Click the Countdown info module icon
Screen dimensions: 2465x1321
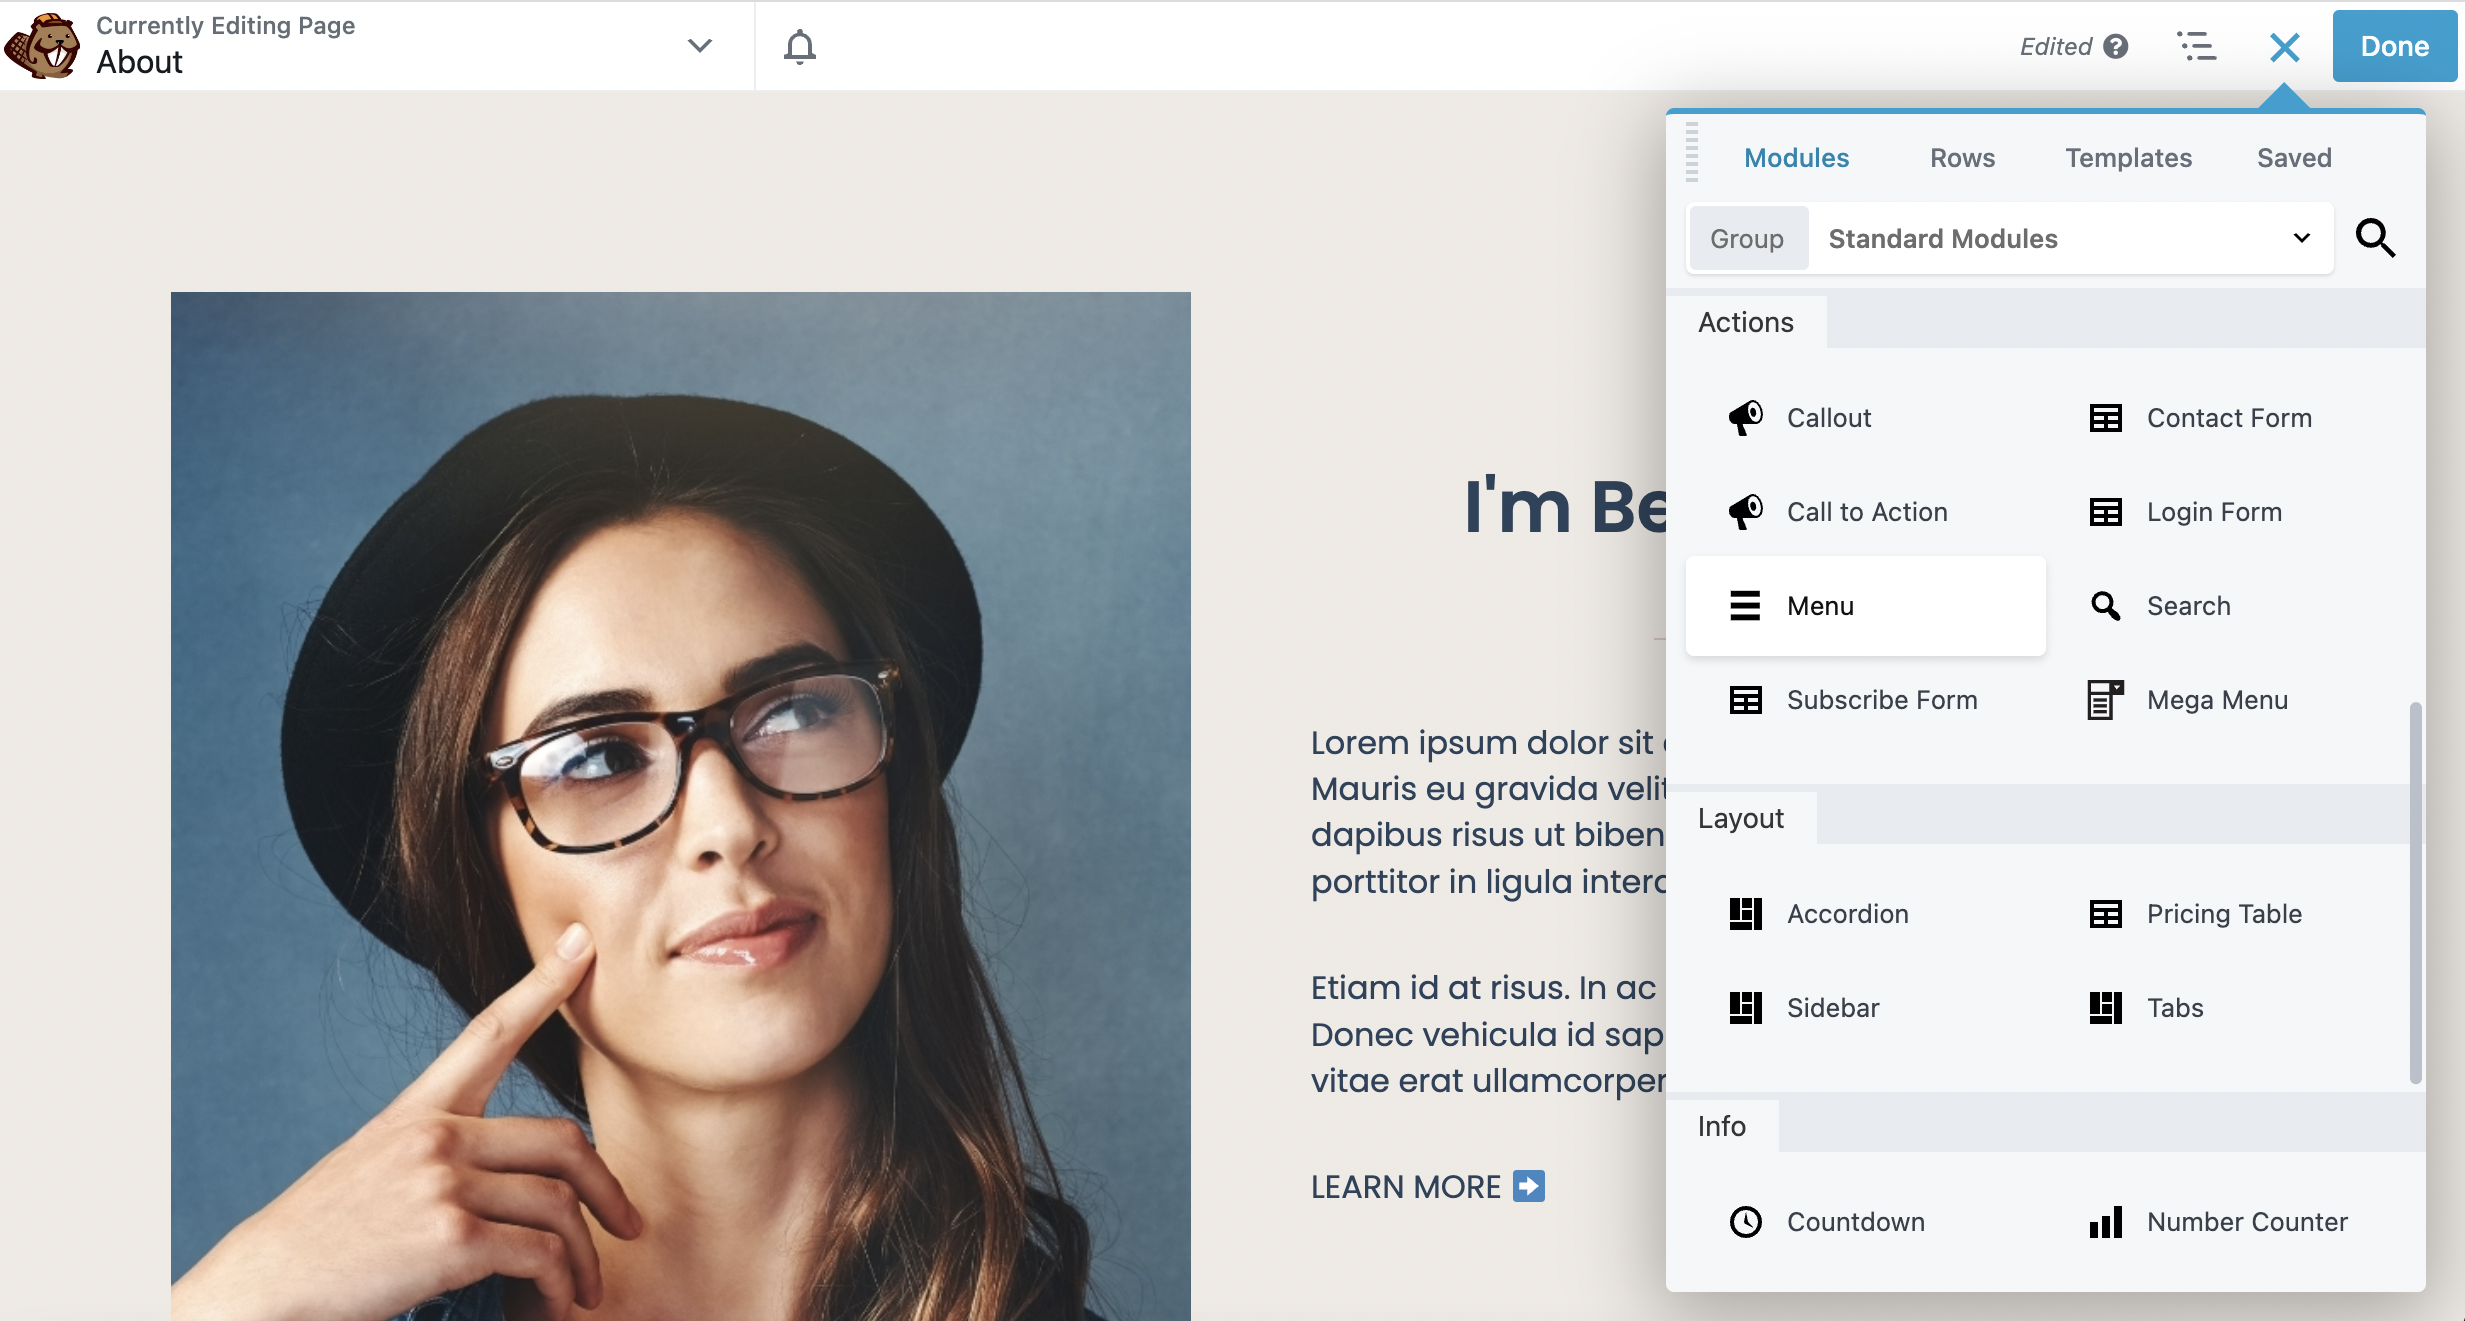[x=1746, y=1218]
